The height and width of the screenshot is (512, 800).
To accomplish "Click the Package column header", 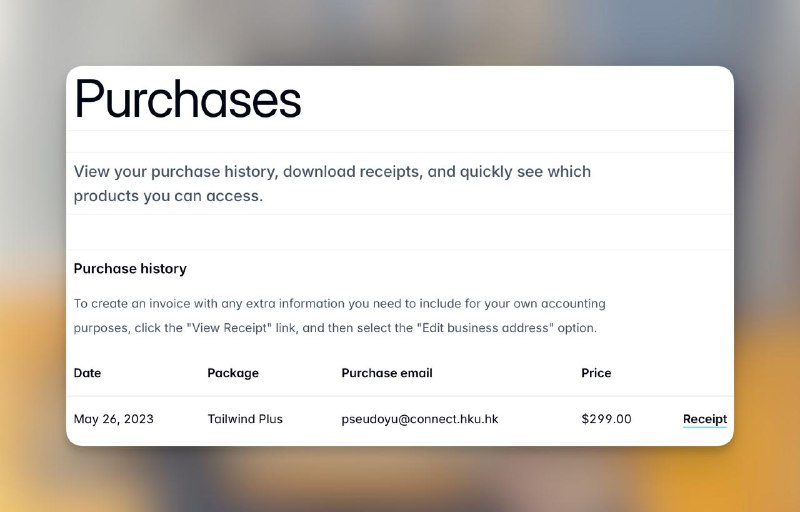I will [x=233, y=373].
